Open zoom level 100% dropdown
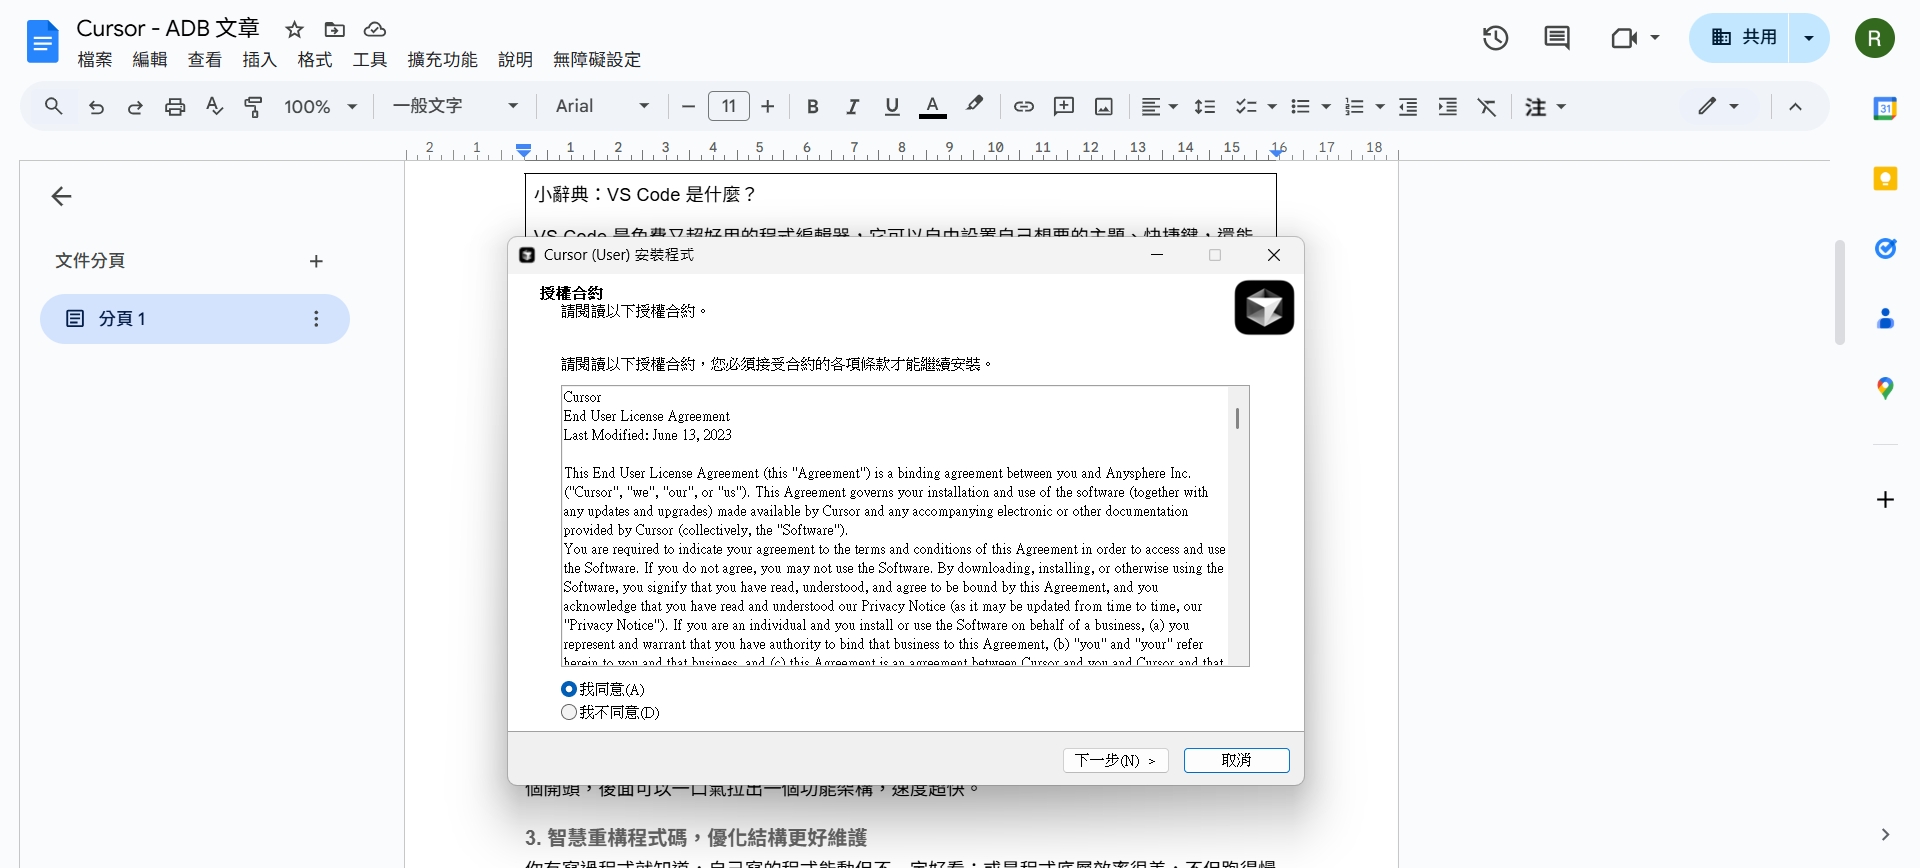 (x=320, y=106)
